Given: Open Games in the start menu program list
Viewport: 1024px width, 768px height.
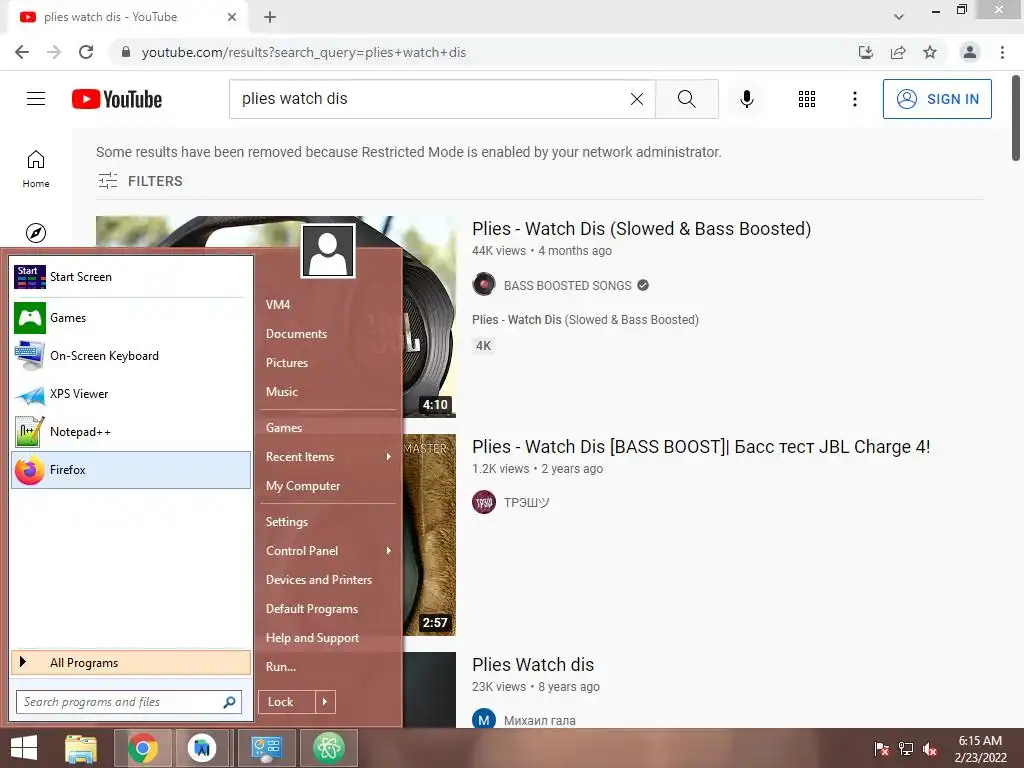Looking at the screenshot, I should pyautogui.click(x=131, y=318).
